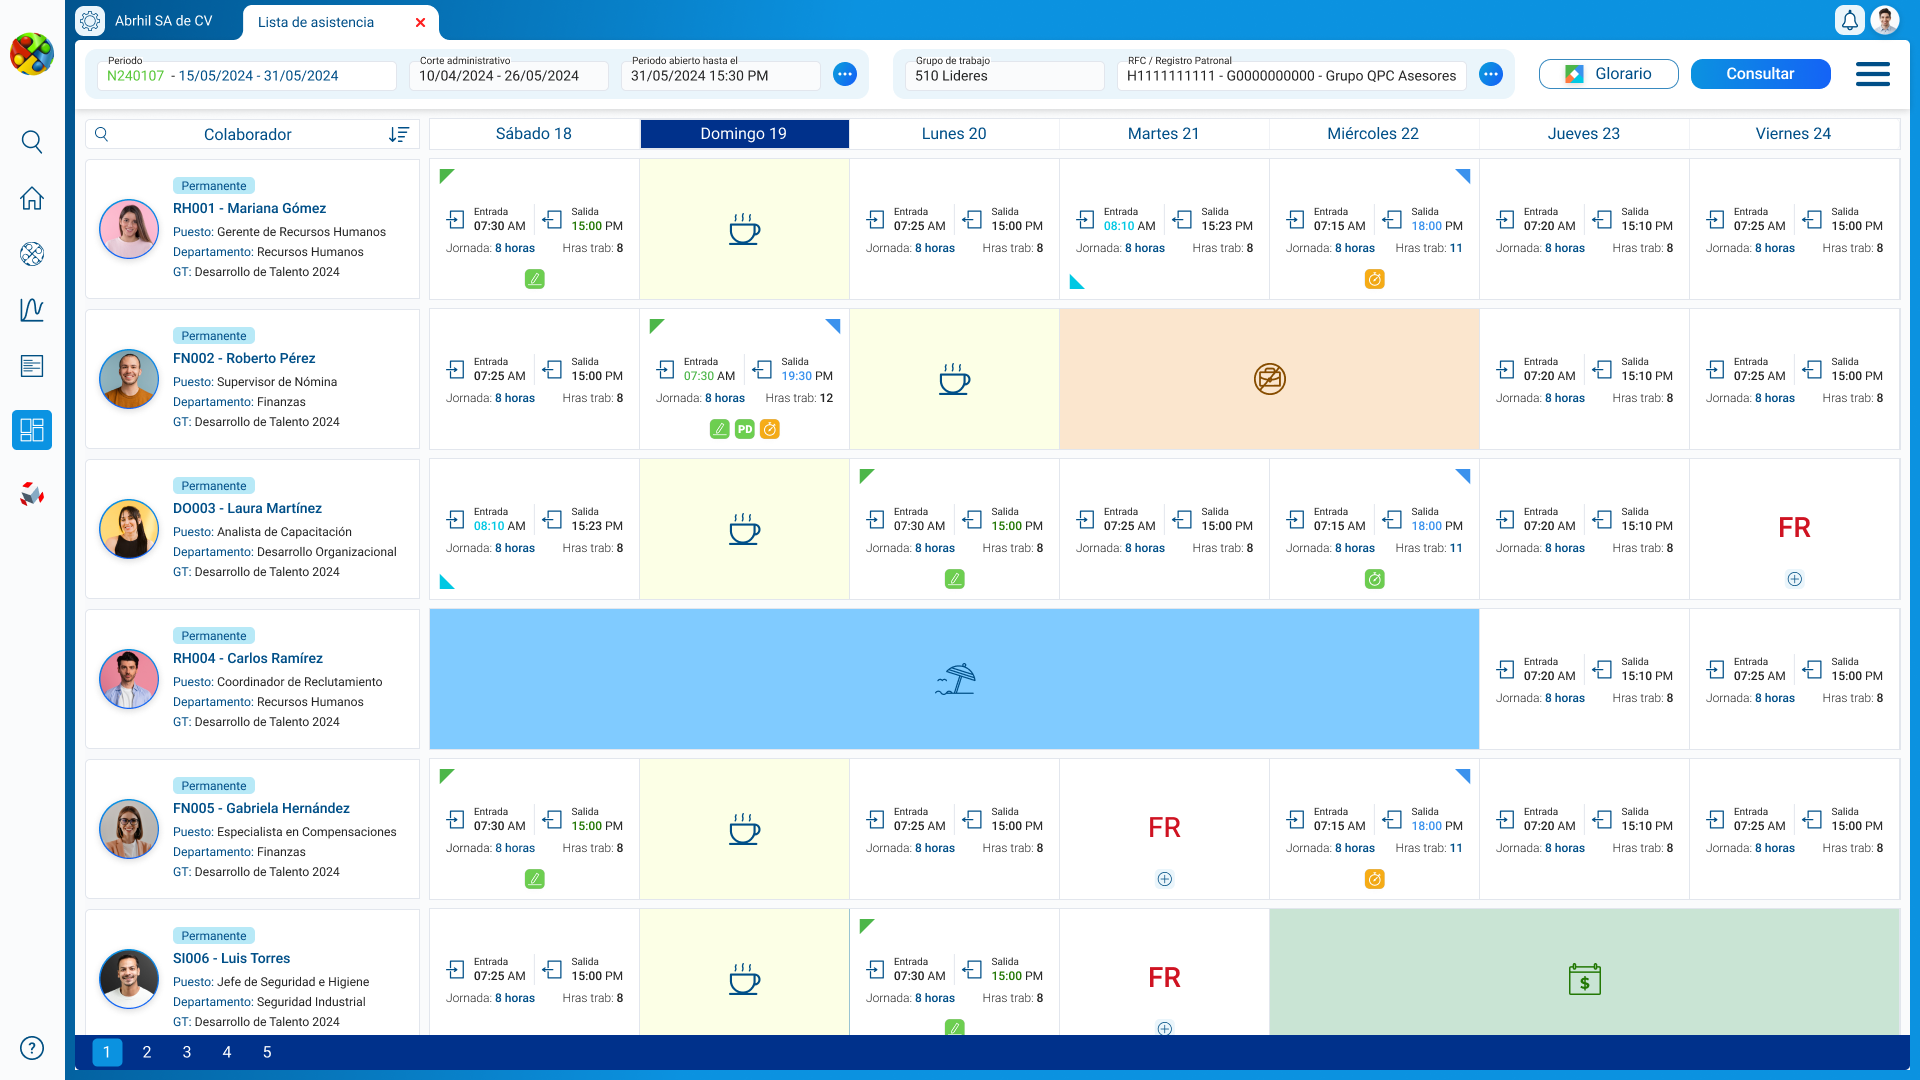1920x1080 pixels.
Task: Click the settings gear beside Abrhil SA de CV
Action: tap(90, 21)
